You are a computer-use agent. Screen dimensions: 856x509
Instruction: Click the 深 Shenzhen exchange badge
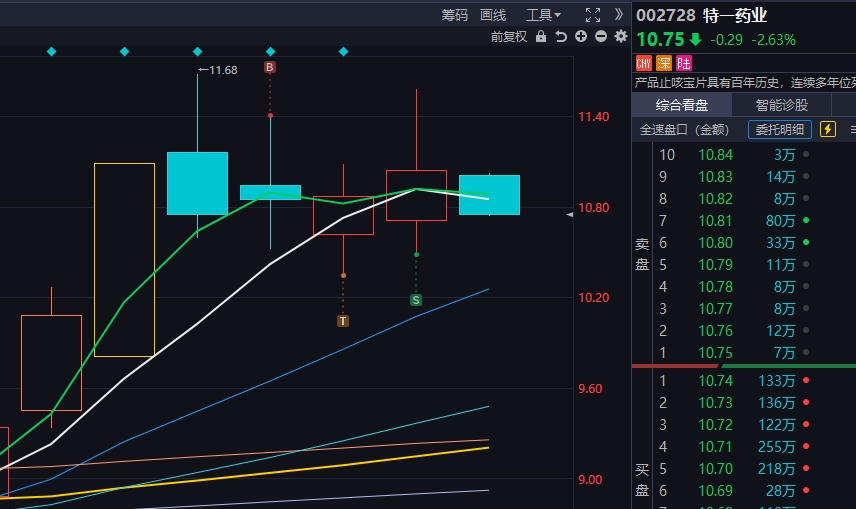[664, 63]
